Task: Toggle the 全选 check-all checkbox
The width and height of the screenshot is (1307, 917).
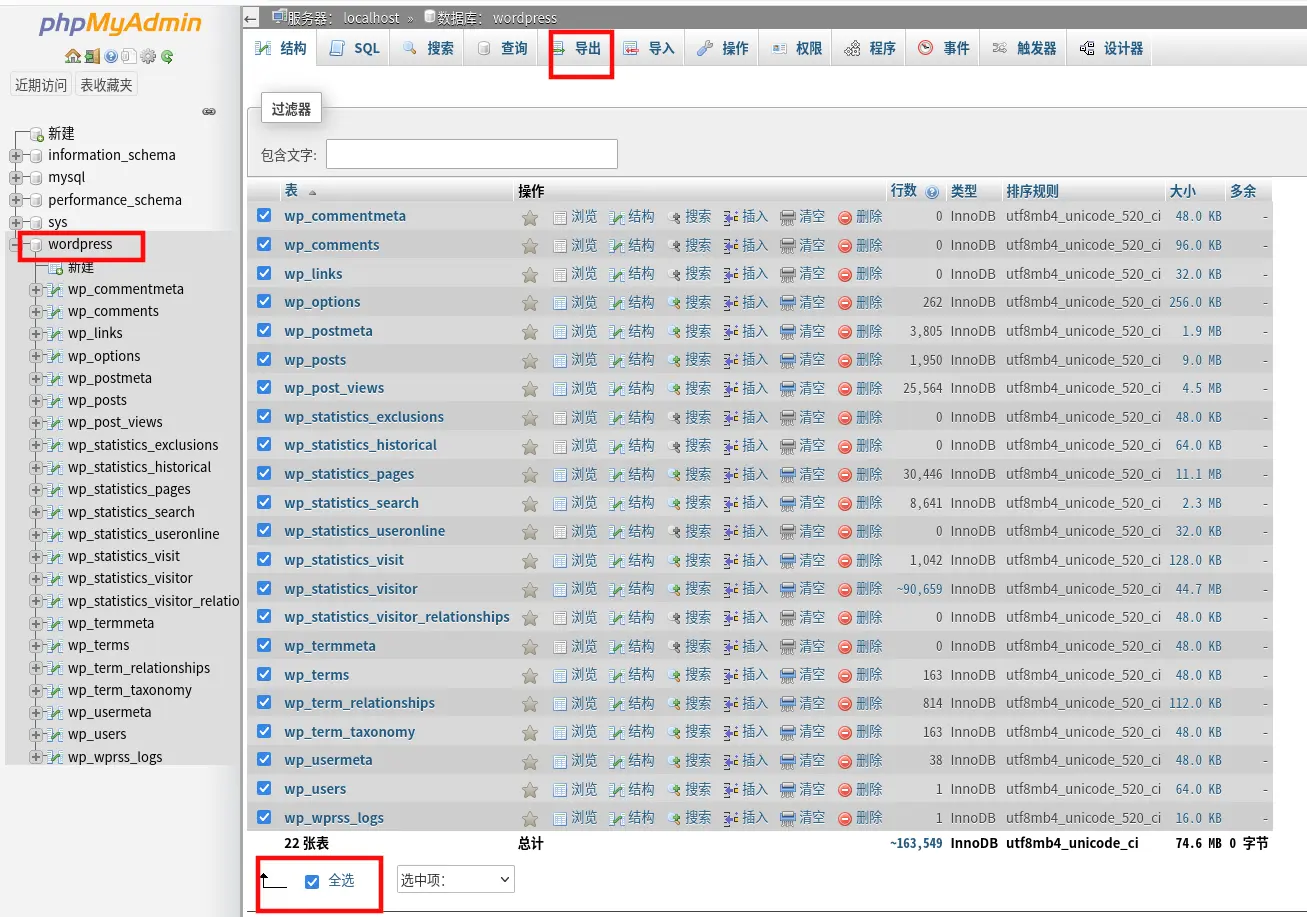Action: point(312,881)
